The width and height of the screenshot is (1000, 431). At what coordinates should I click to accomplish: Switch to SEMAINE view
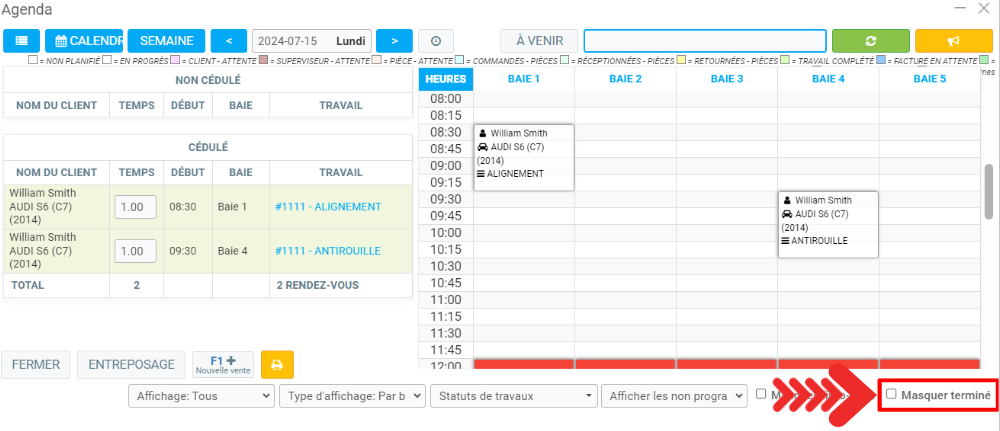point(167,41)
